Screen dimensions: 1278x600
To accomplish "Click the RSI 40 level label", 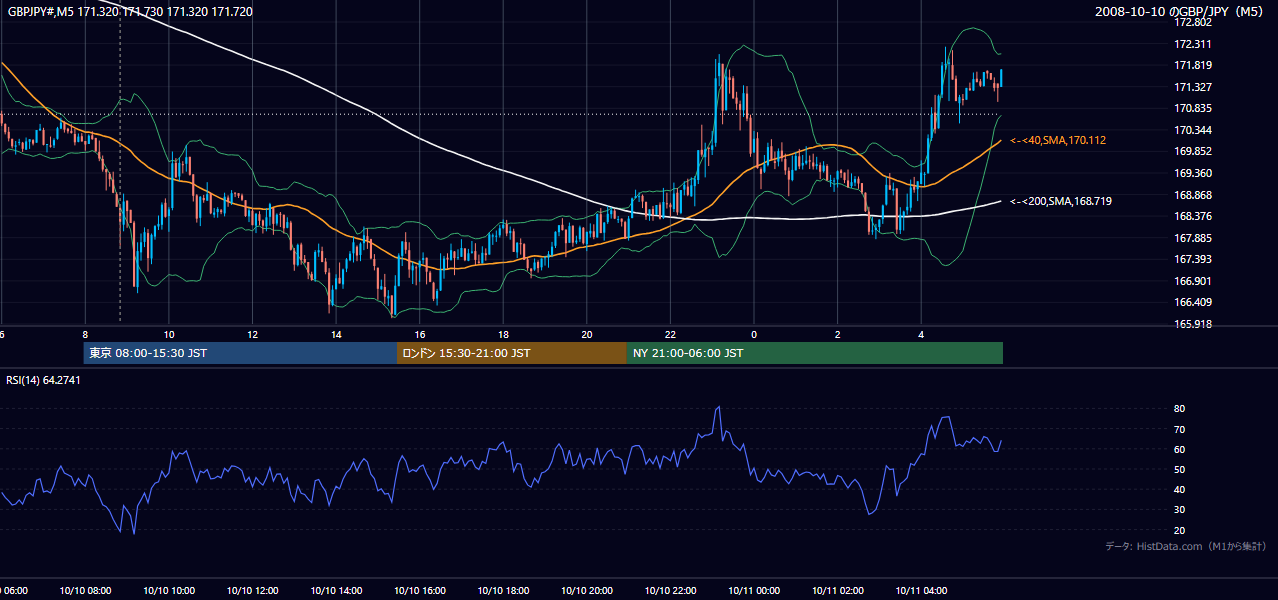I will tap(1180, 489).
